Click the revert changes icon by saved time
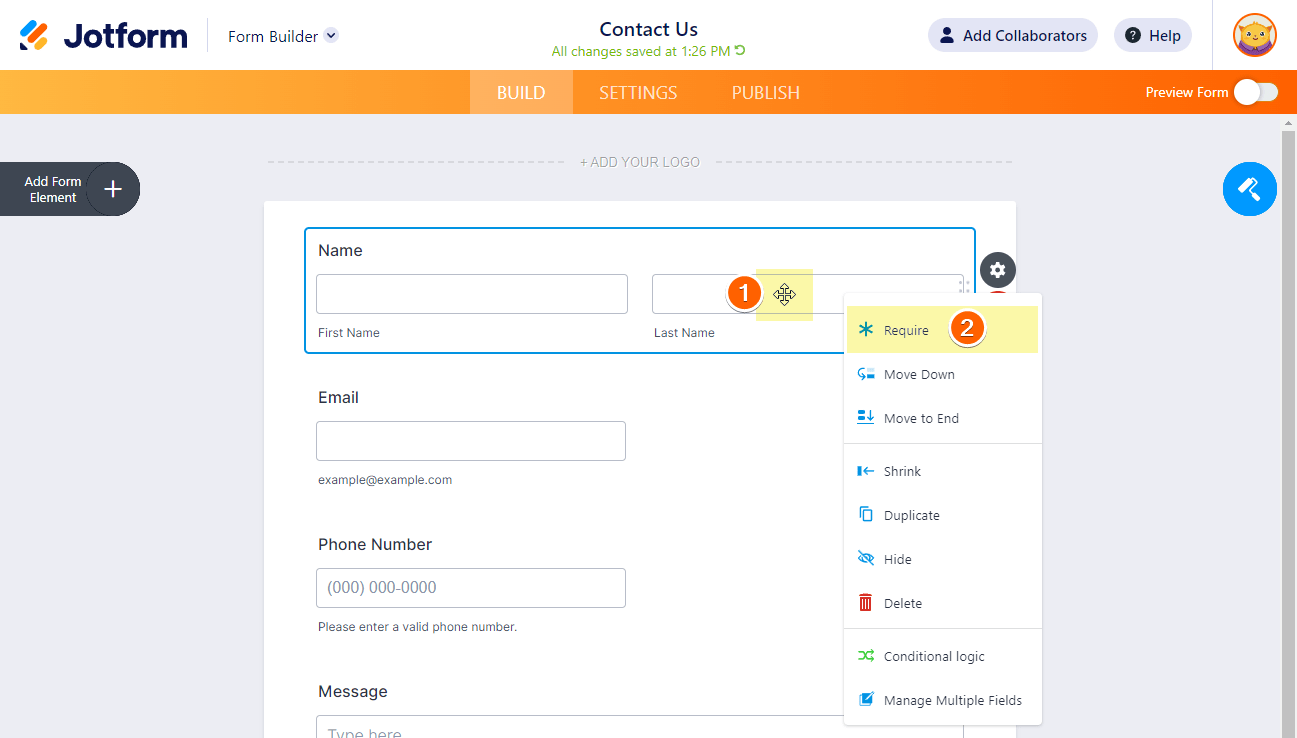Viewport: 1297px width, 738px height. tap(740, 51)
